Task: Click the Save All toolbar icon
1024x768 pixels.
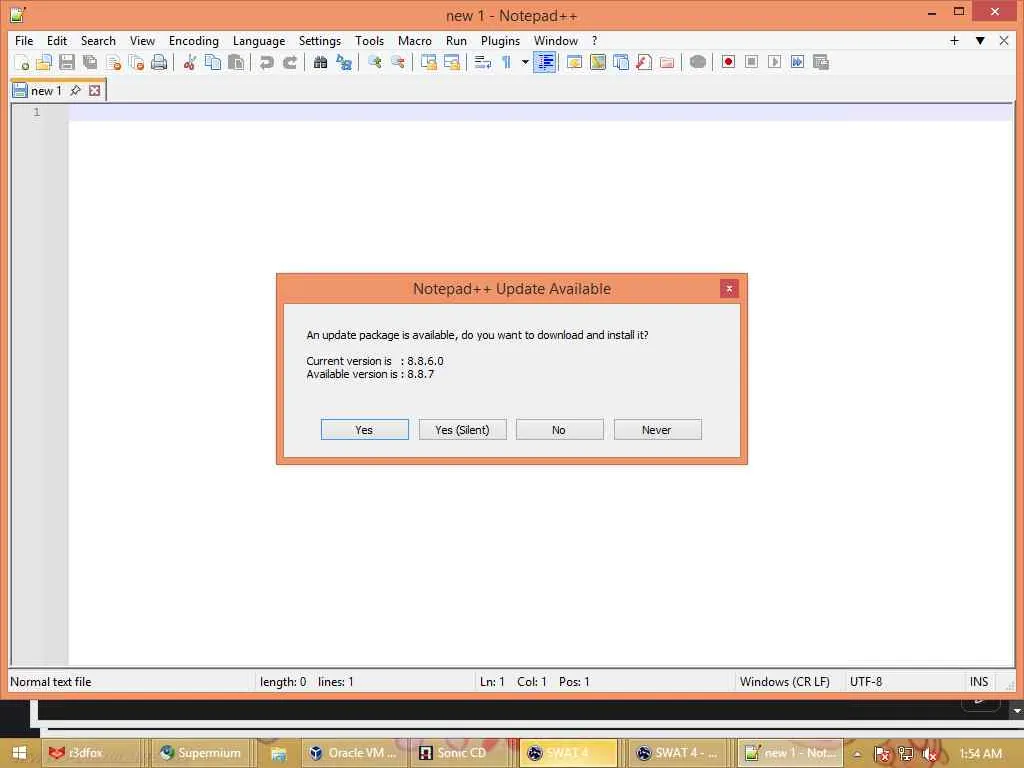Action: 89,62
